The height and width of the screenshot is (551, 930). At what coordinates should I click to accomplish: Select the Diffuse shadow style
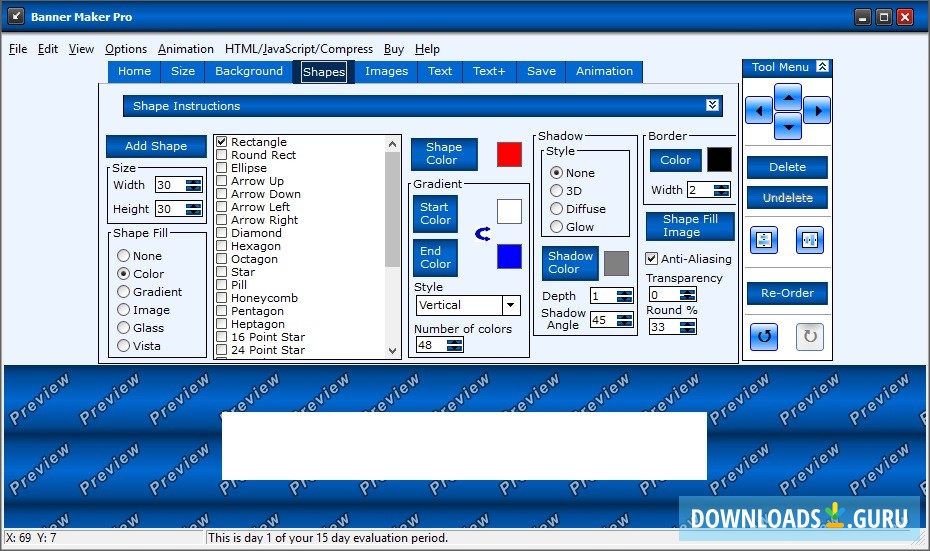click(x=556, y=209)
